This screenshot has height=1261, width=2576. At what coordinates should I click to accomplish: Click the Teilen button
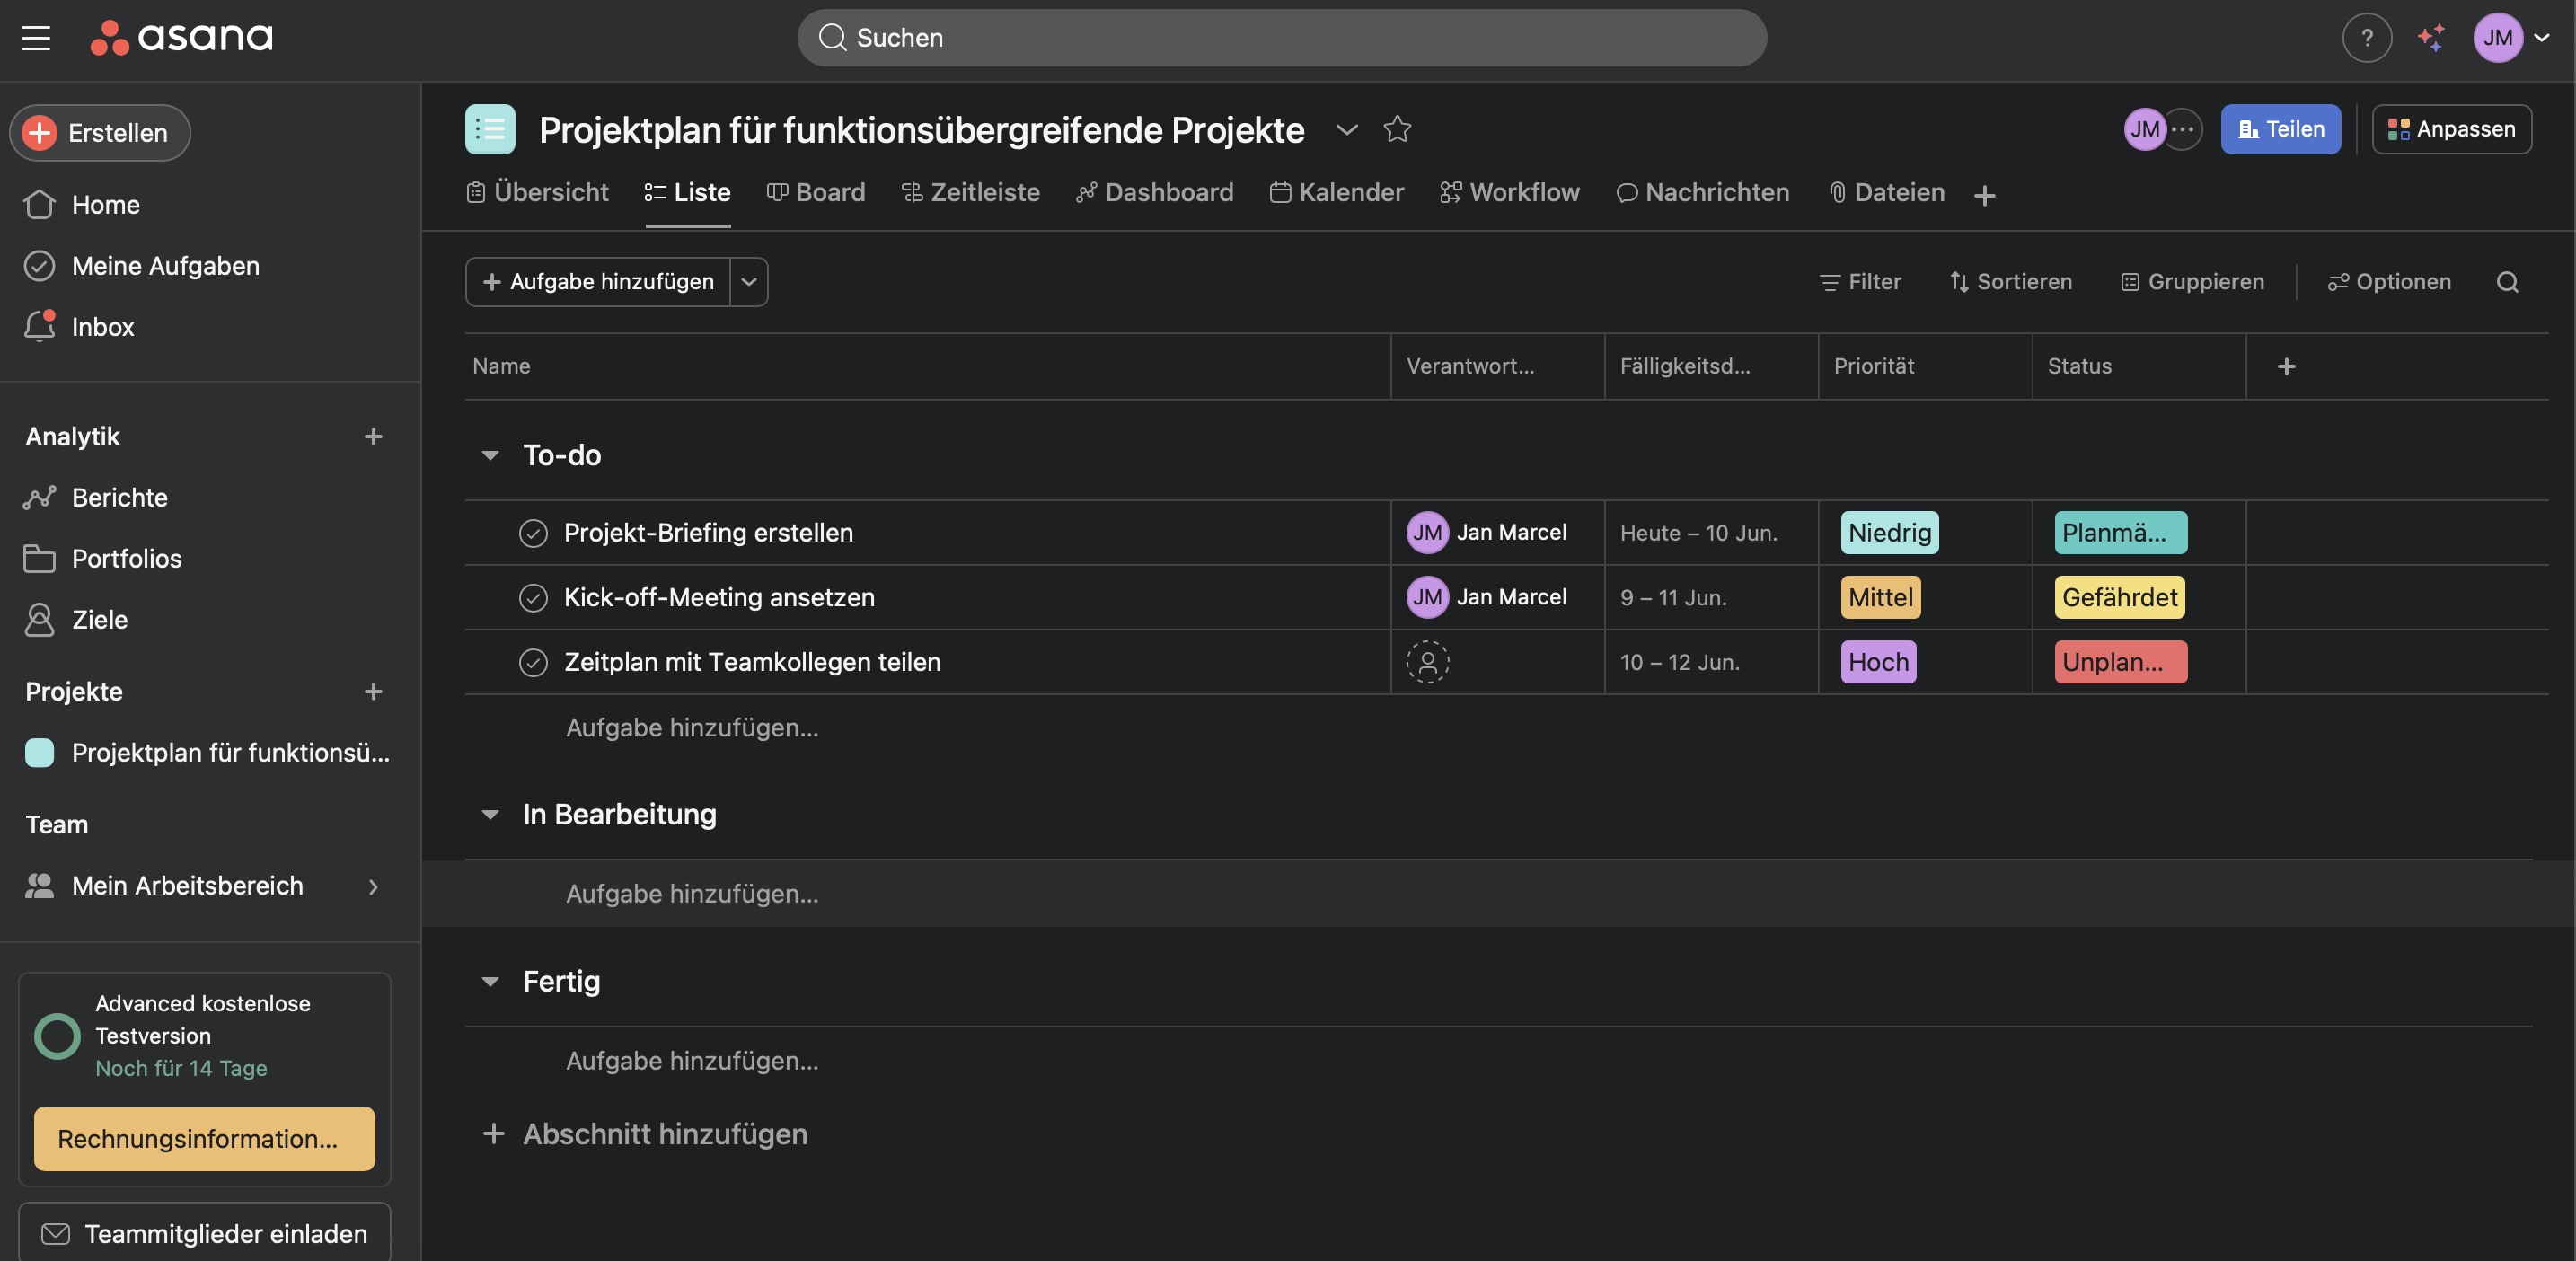coord(2280,129)
